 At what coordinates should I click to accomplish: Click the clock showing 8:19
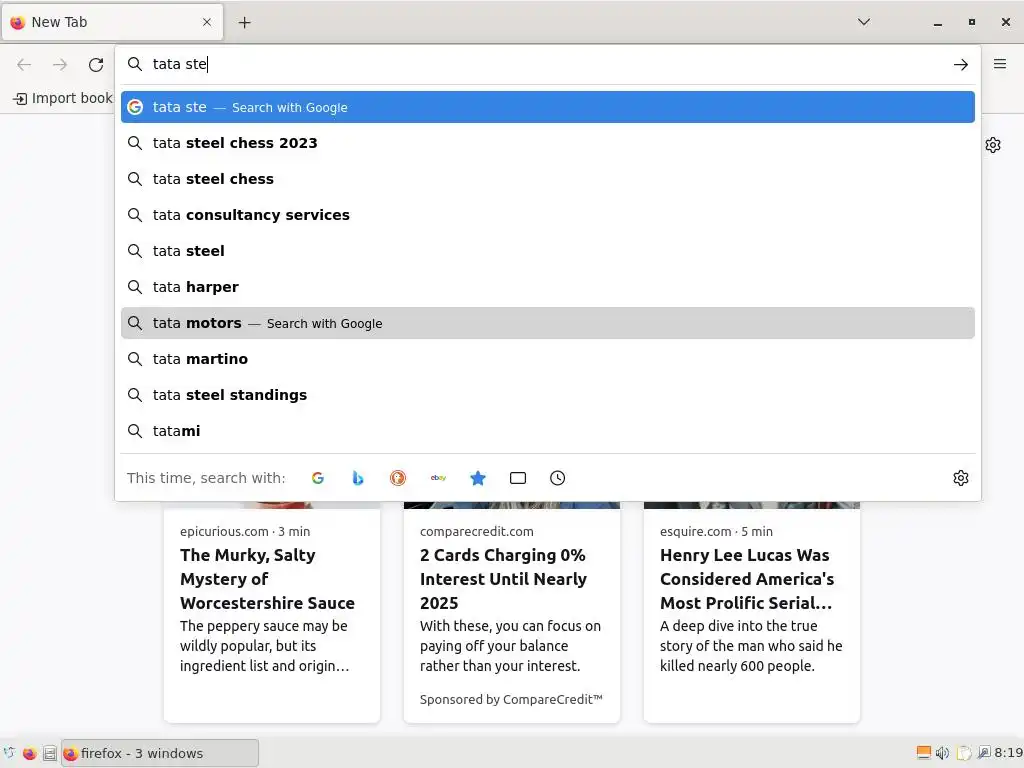point(1009,753)
